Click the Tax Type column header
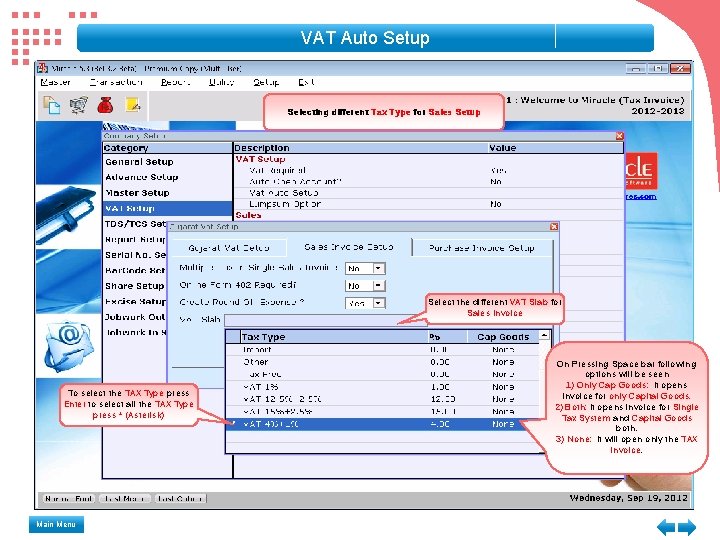Image resolution: width=720 pixels, height=540 pixels. (334, 337)
